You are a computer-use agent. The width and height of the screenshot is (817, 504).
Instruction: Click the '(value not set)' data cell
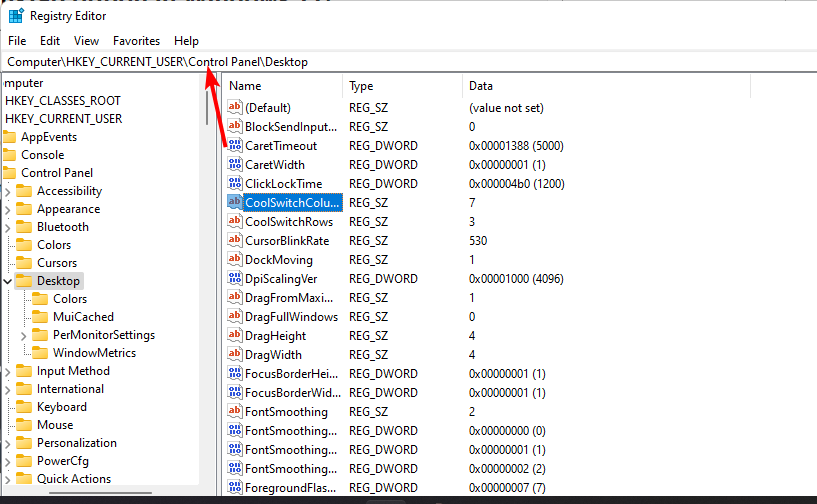506,108
